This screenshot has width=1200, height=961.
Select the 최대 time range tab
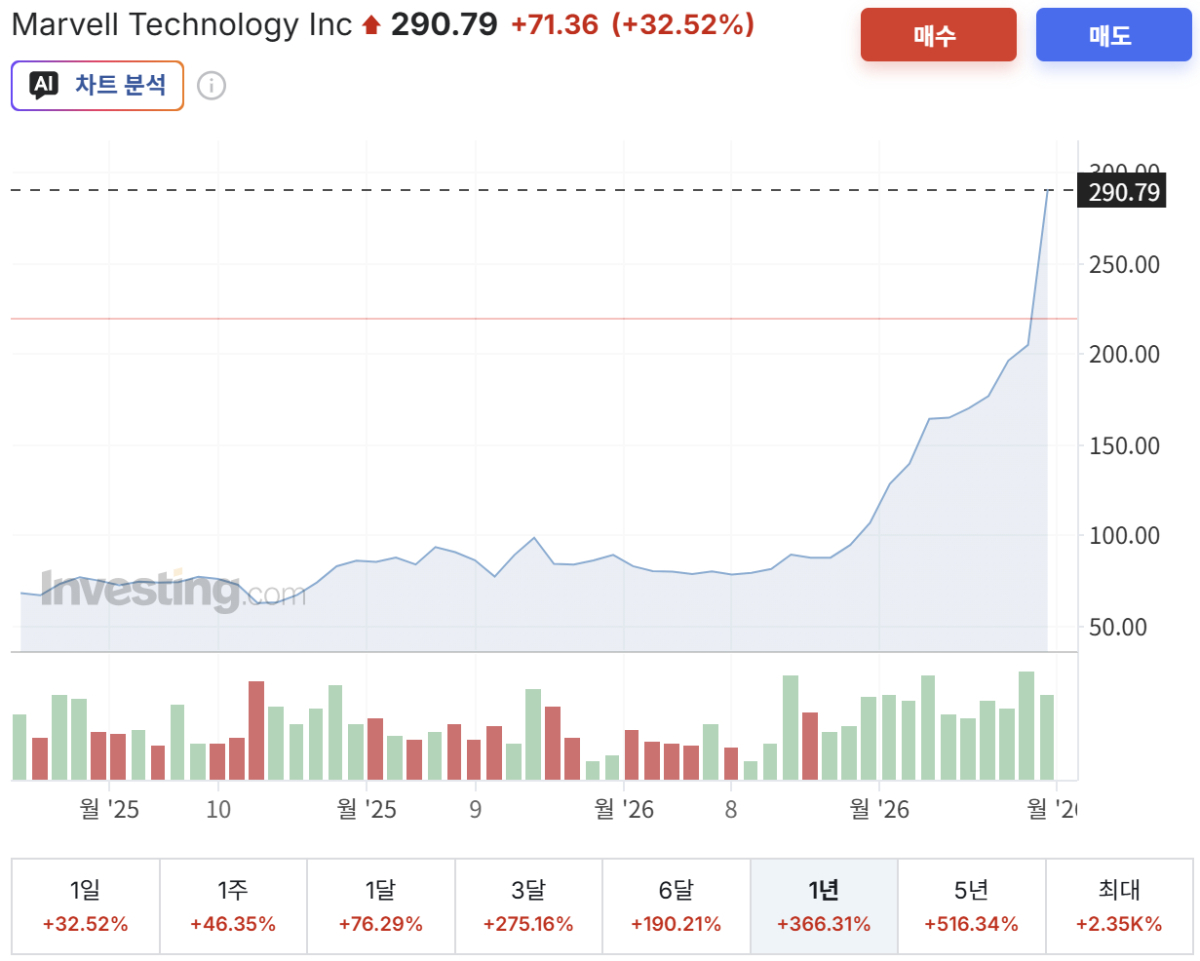click(1119, 906)
